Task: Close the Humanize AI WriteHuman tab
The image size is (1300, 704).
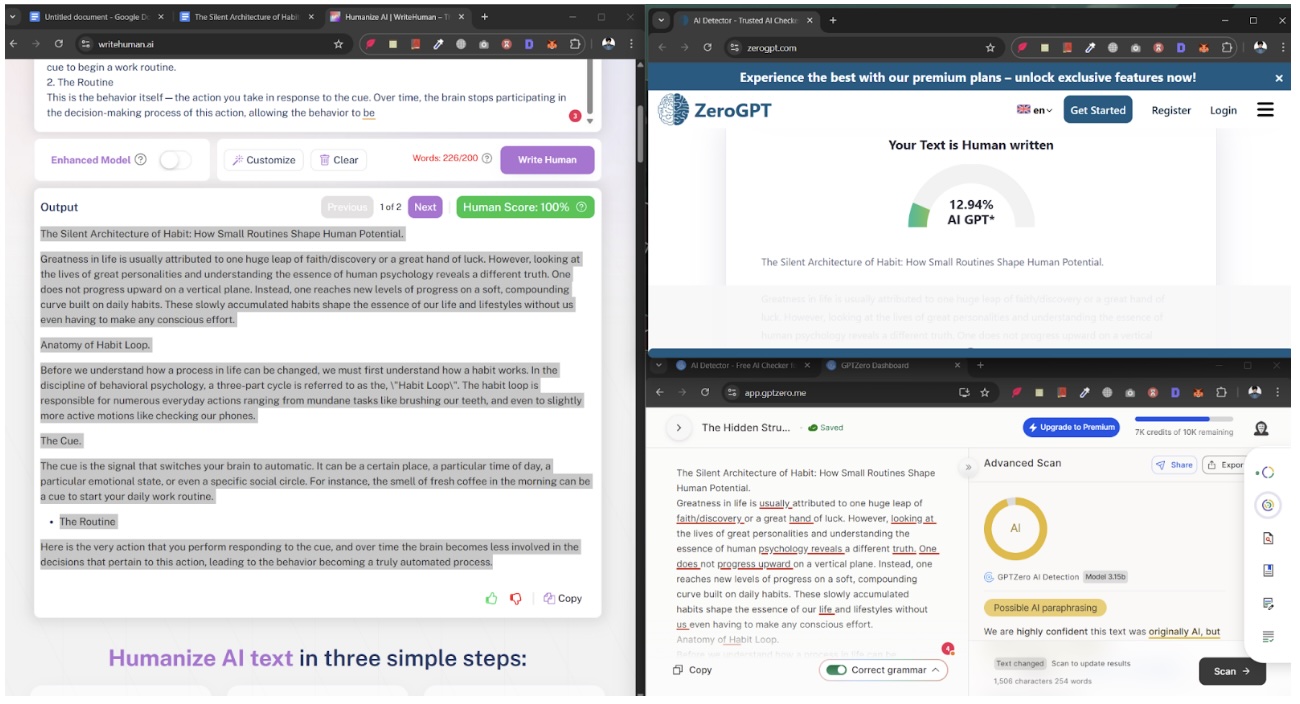Action: 459,17
